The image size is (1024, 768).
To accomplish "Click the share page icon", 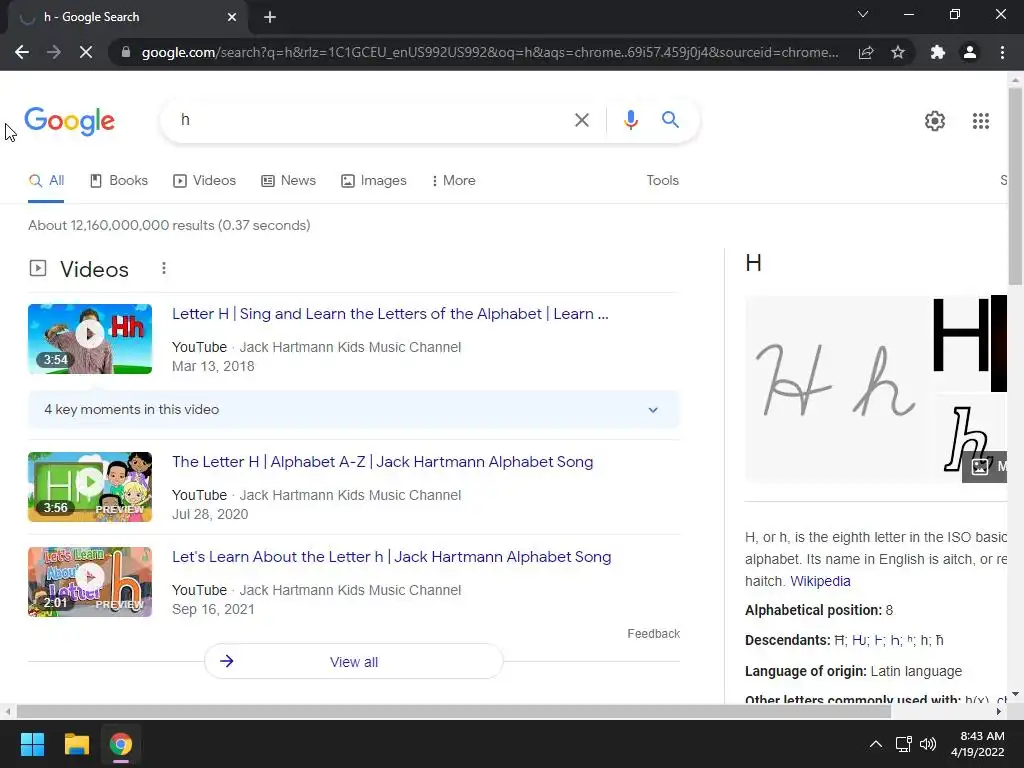I will click(866, 52).
